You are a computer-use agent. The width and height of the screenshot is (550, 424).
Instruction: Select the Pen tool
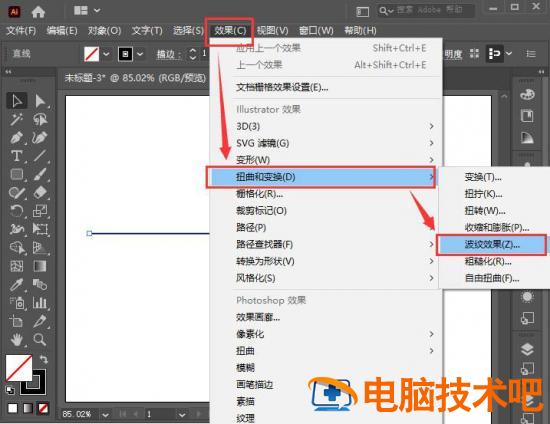click(x=16, y=137)
